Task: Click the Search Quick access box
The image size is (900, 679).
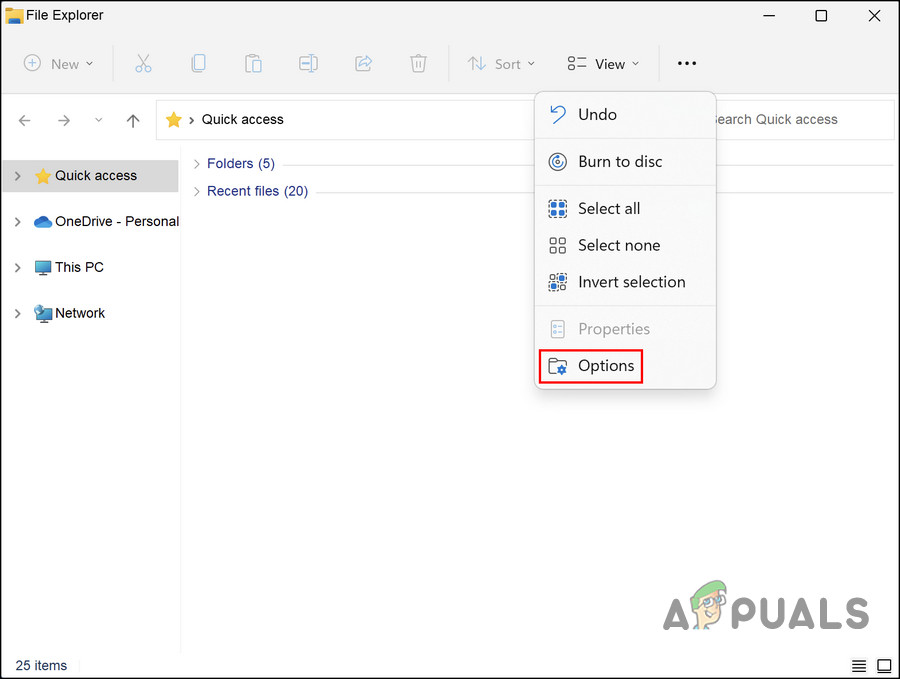Action: pos(805,119)
